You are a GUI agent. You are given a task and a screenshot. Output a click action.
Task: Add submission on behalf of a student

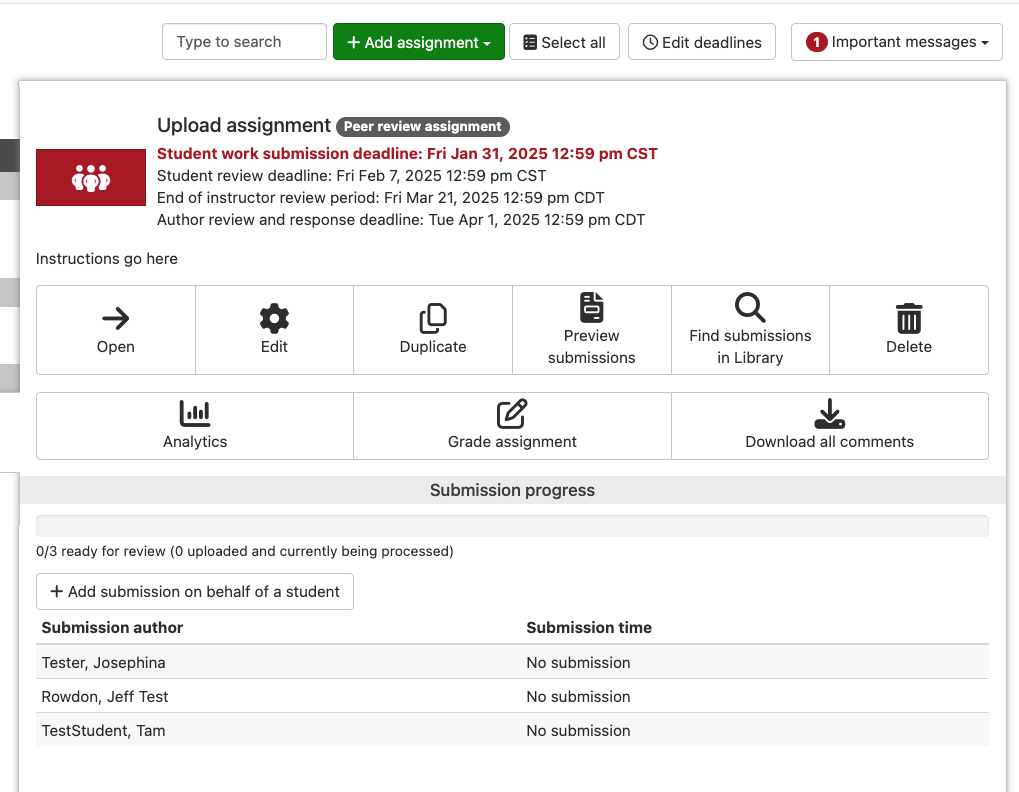click(x=195, y=591)
